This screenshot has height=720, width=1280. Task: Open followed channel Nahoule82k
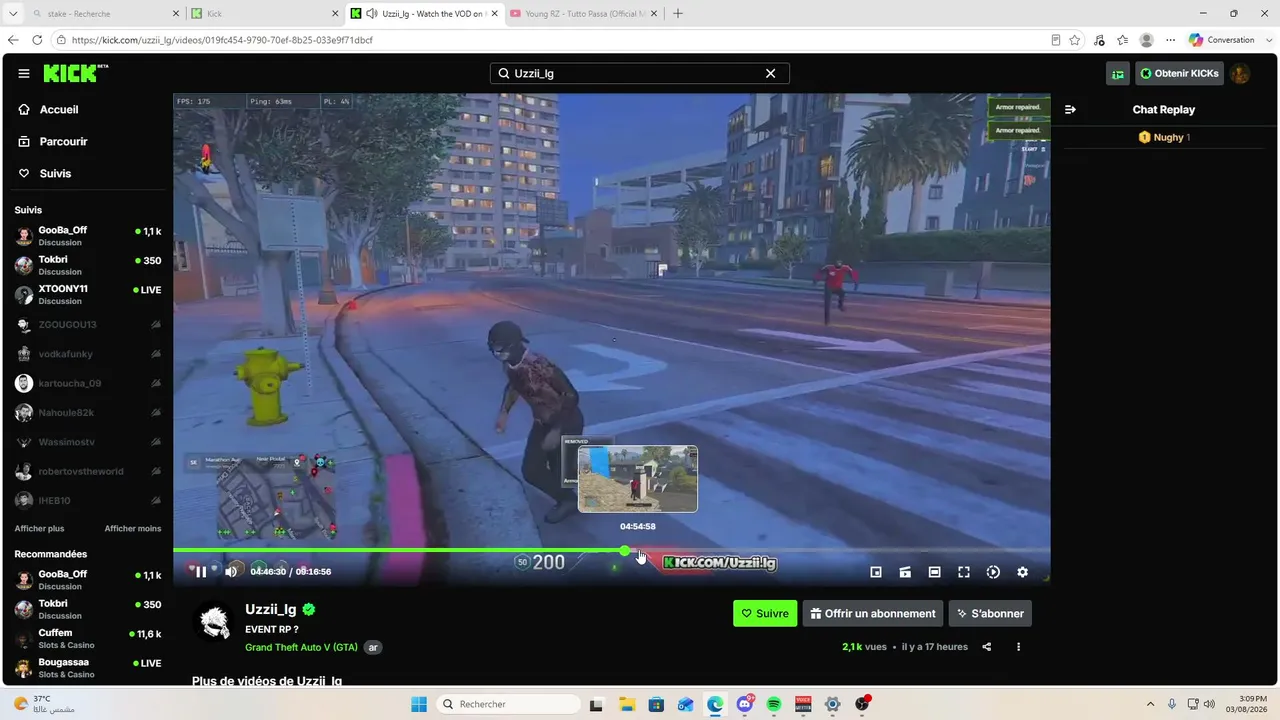click(88, 413)
